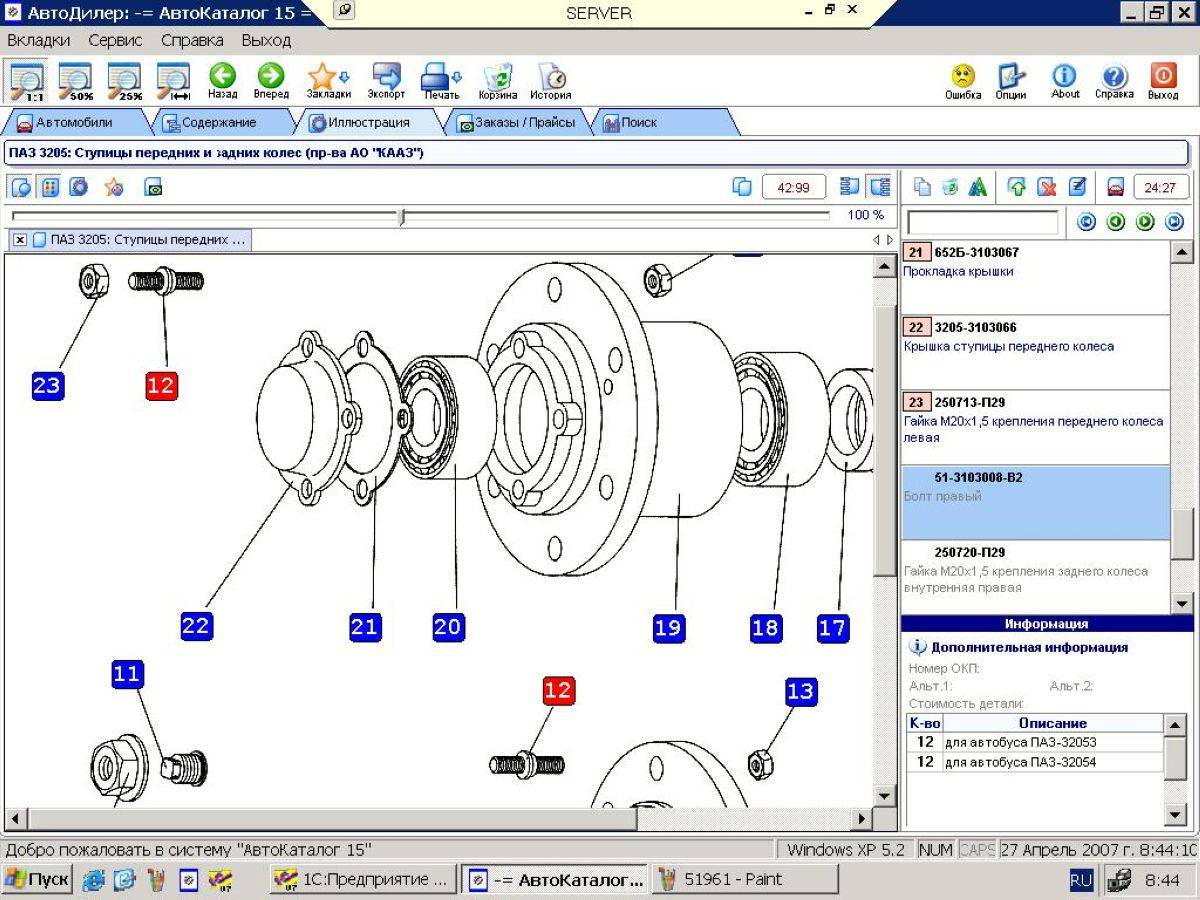Click the Экспорт toolbar icon
Viewport: 1200px width, 900px height.
click(386, 76)
